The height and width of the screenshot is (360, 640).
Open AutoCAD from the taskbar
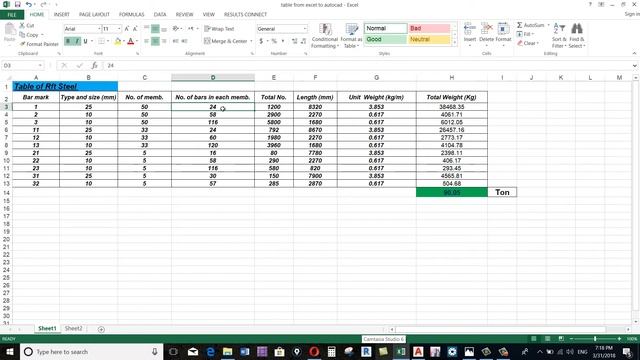pos(418,351)
